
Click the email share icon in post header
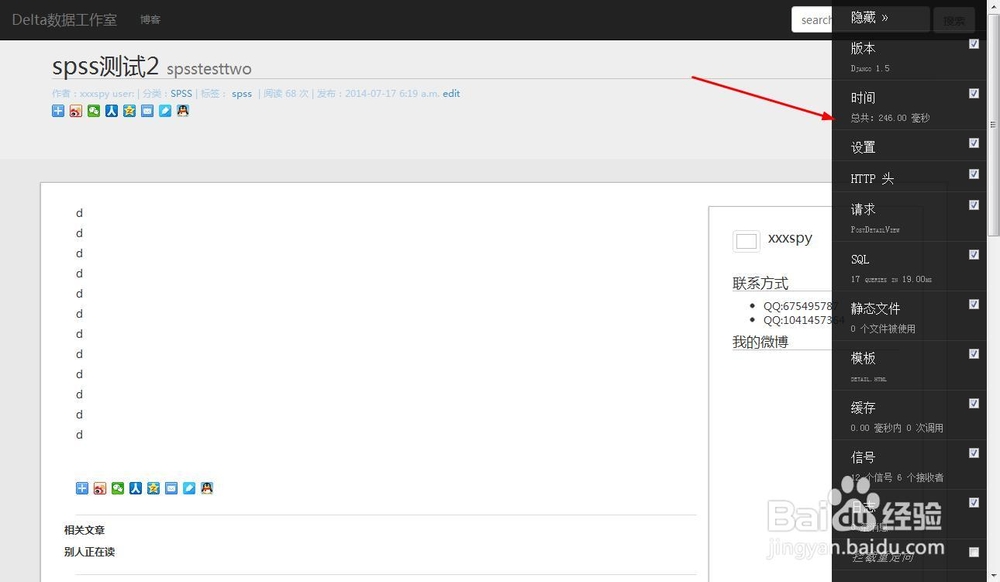(x=147, y=111)
